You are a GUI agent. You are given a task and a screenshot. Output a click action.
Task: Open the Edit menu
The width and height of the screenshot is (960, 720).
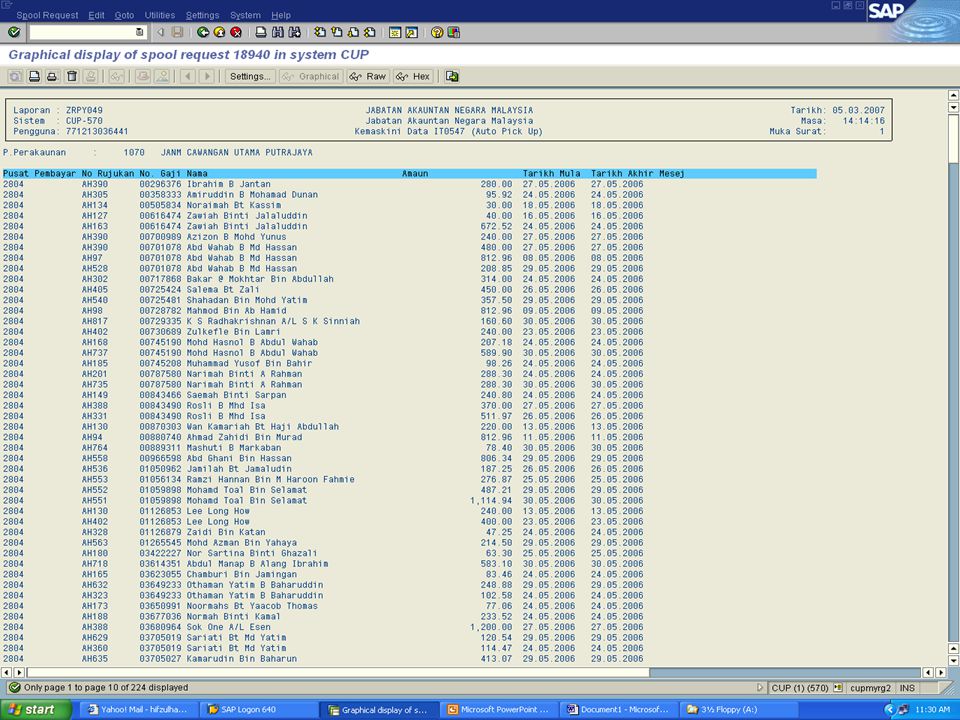96,15
